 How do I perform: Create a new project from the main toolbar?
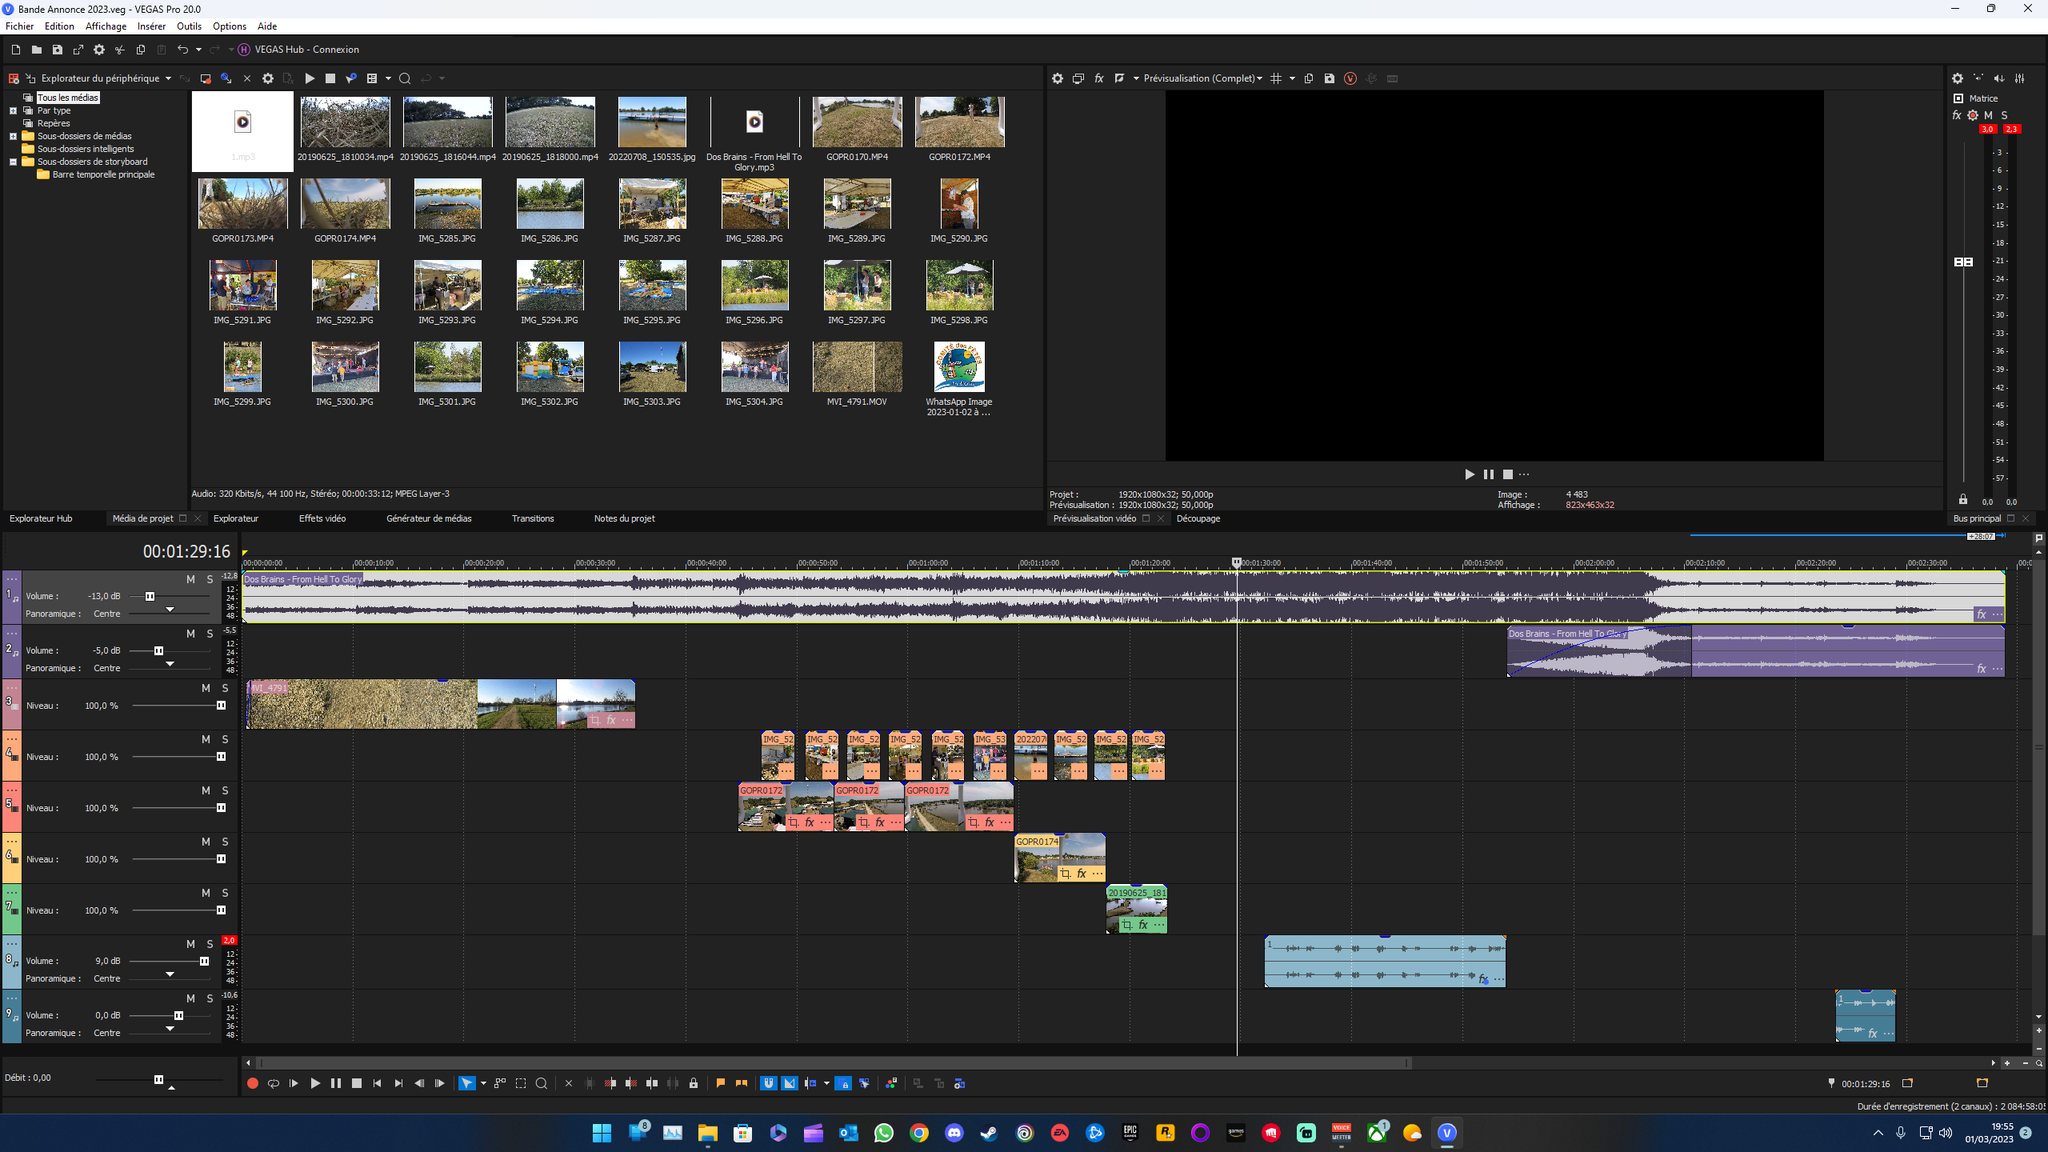(15, 49)
